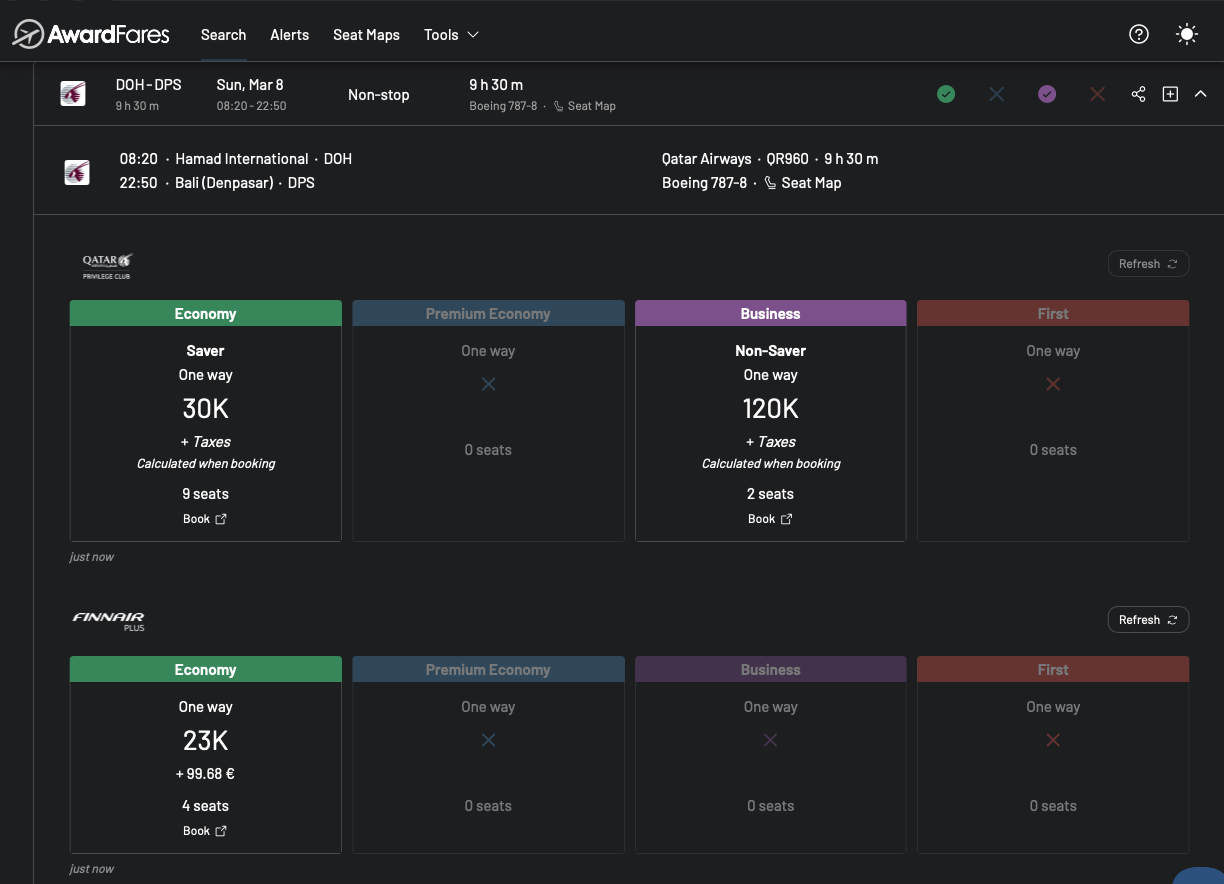The height and width of the screenshot is (884, 1224).
Task: Select Finnair Premium Economy header
Action: point(488,669)
